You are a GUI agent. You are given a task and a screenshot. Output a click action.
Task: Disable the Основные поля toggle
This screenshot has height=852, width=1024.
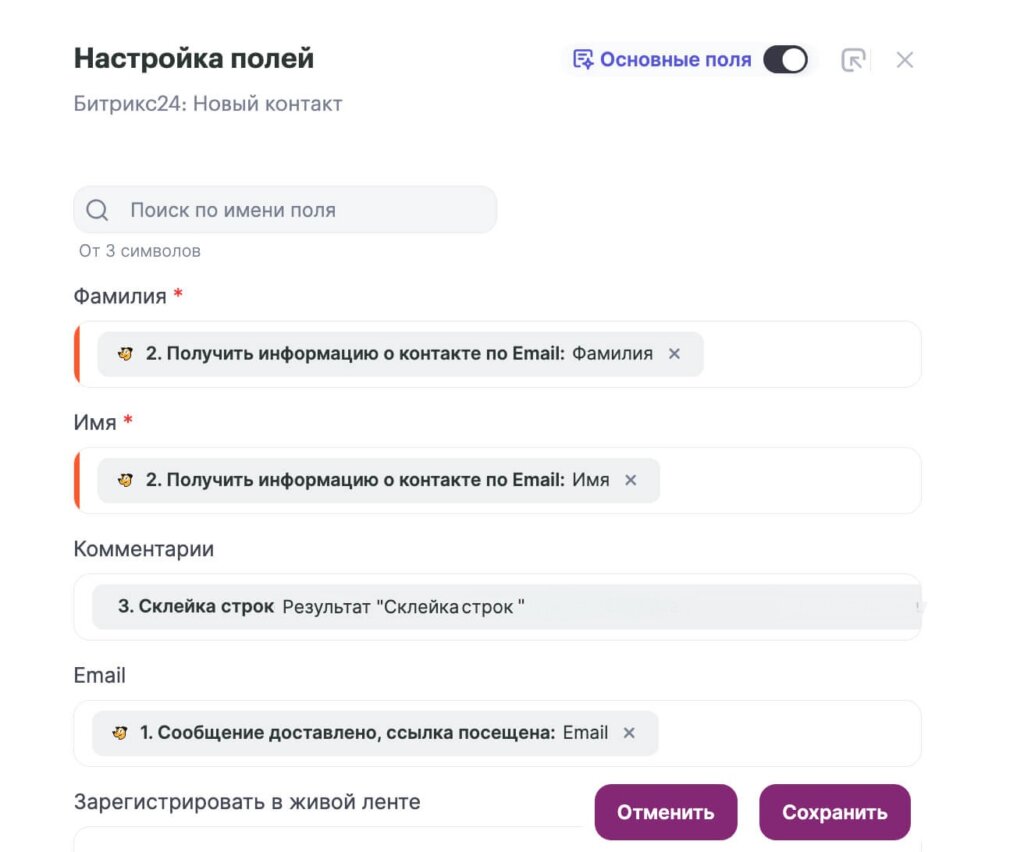(x=786, y=60)
